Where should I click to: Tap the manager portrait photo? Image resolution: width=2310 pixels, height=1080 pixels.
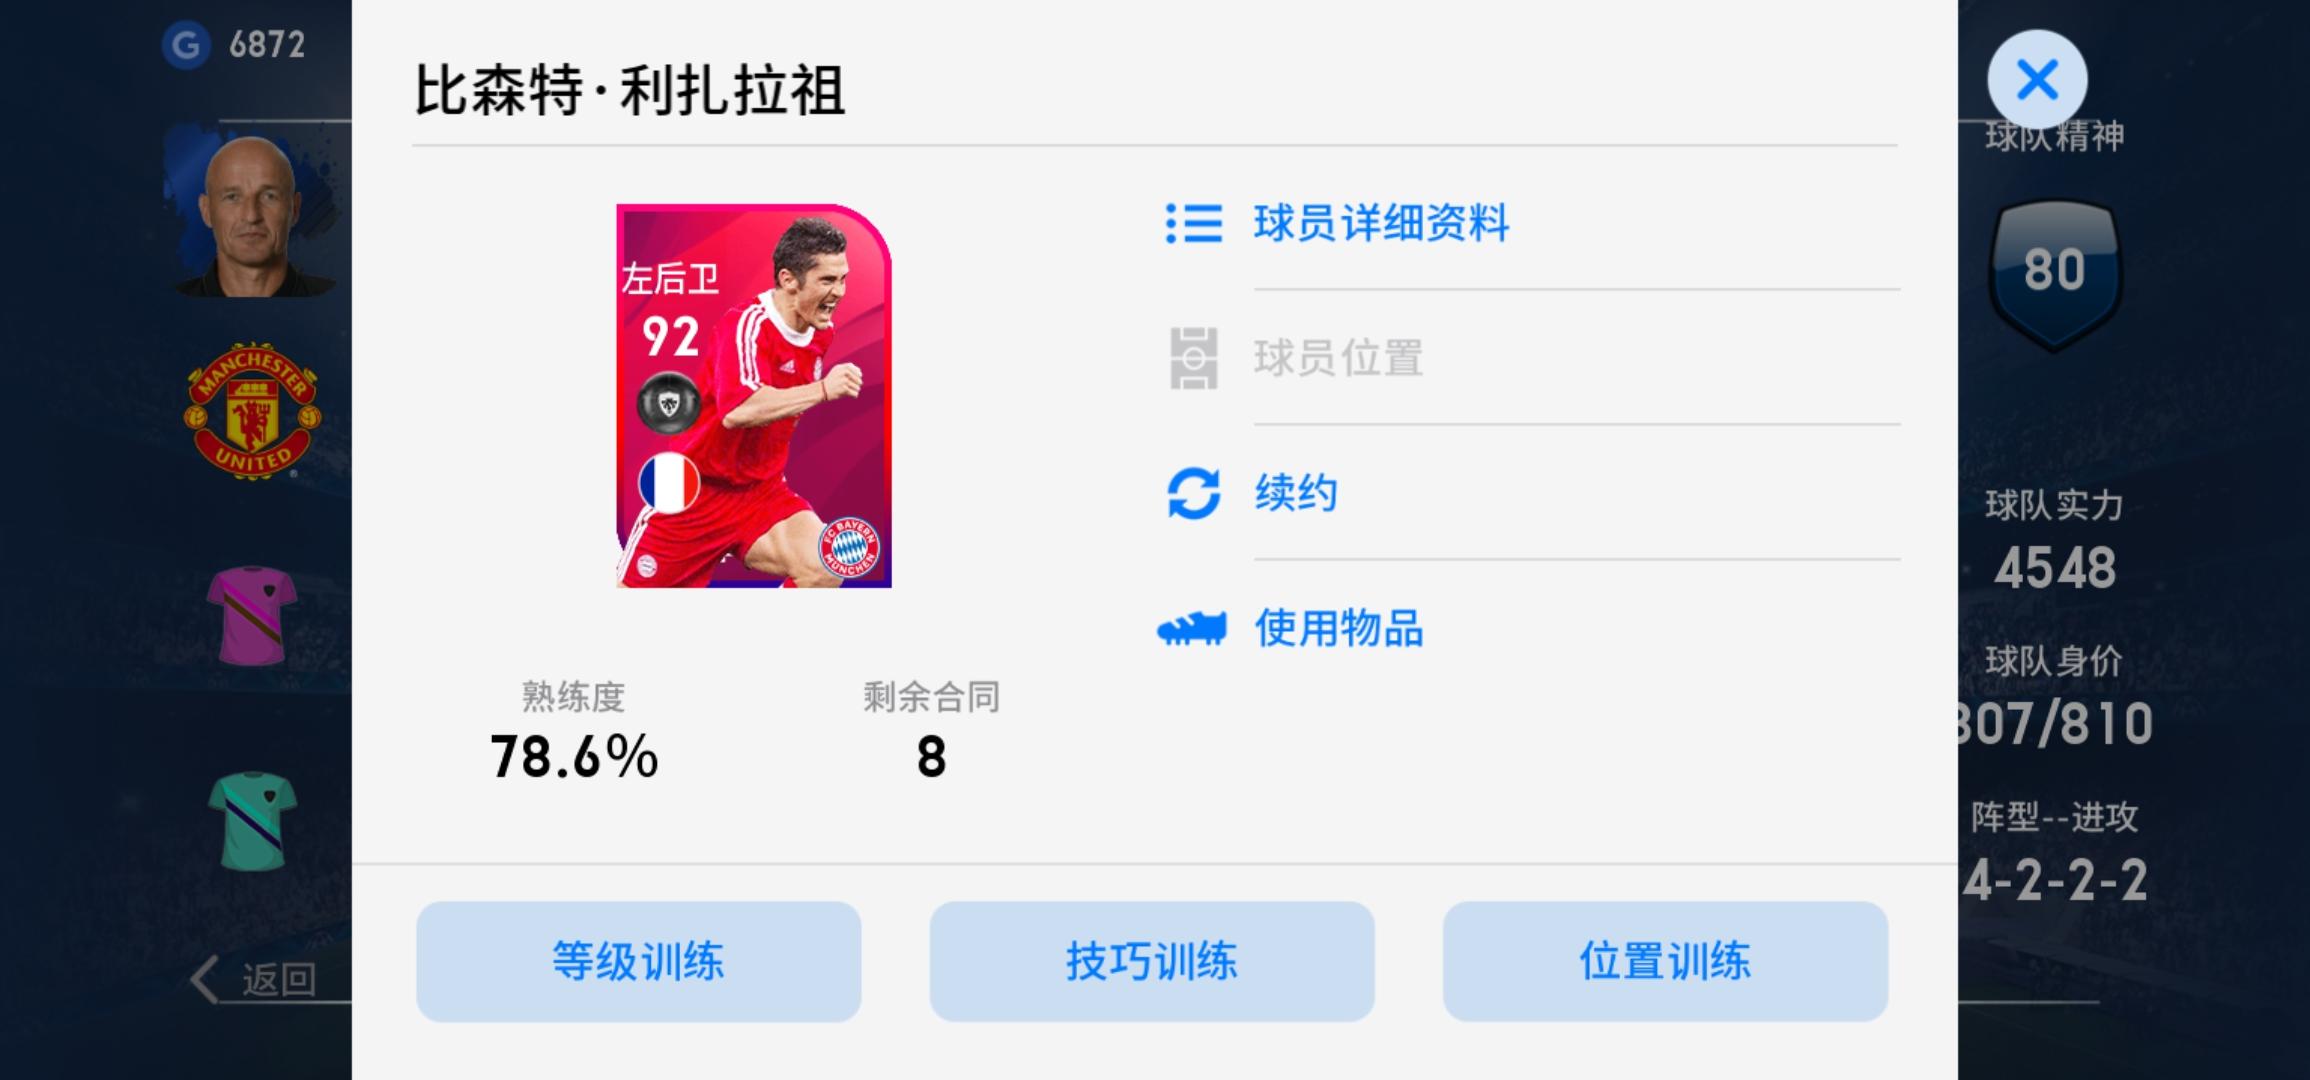click(x=250, y=213)
